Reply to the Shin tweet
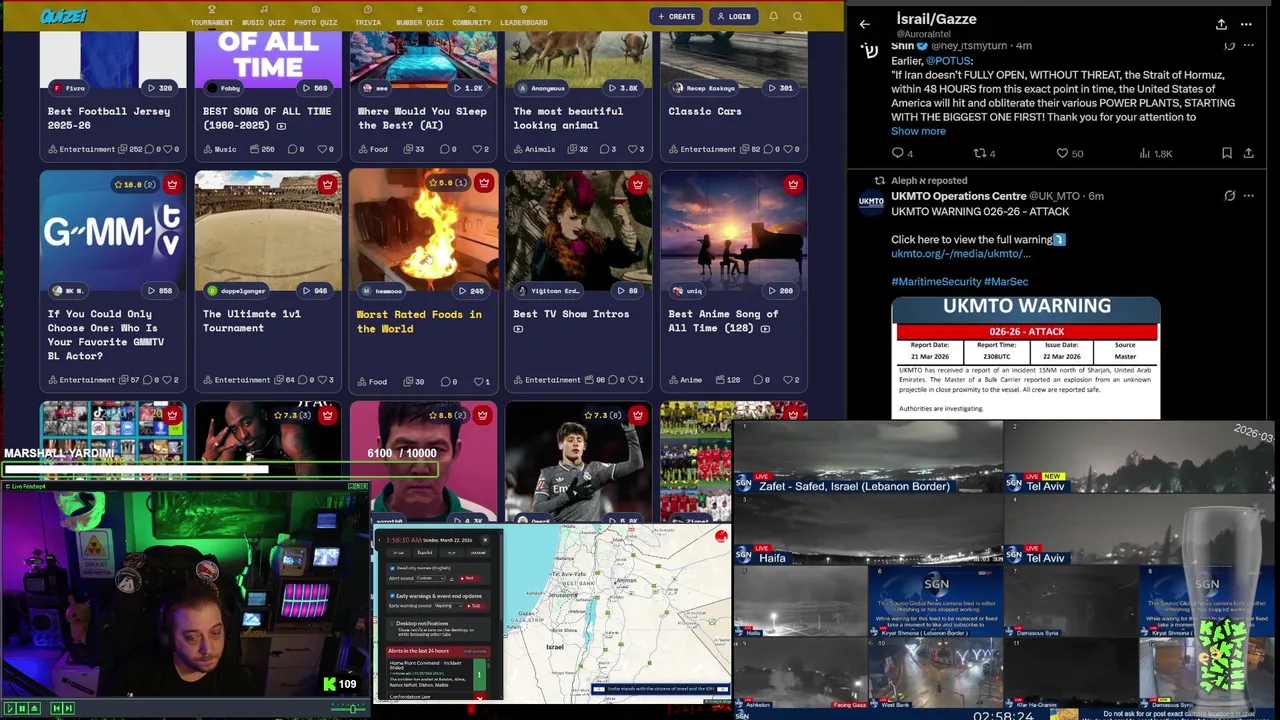Image resolution: width=1280 pixels, height=720 pixels. [897, 153]
